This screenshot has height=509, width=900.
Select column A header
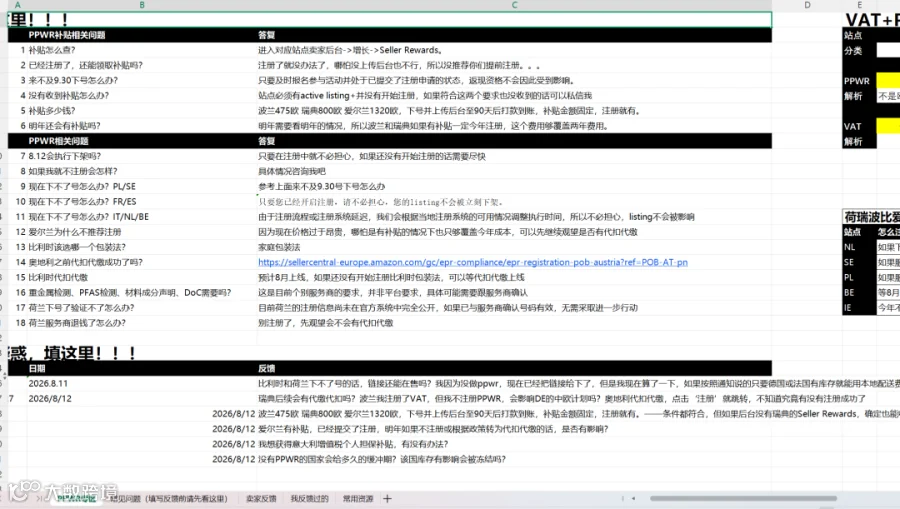[17, 5]
